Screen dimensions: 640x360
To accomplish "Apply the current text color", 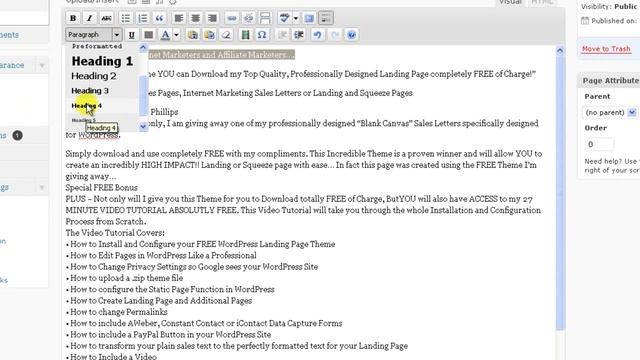I will [x=165, y=35].
